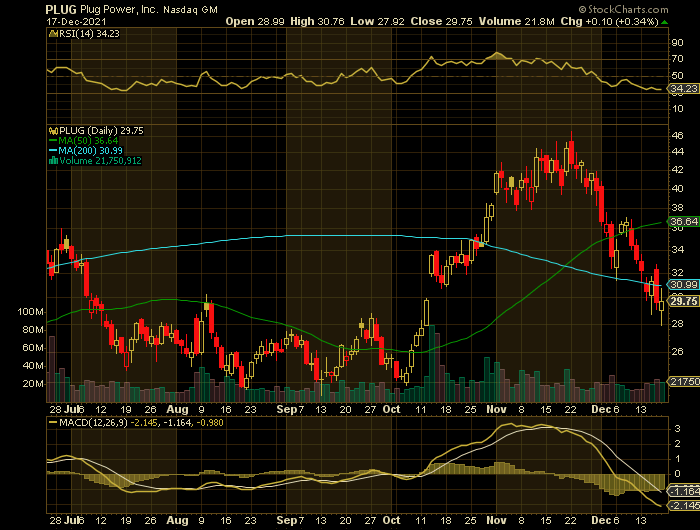Click the MA(50) 36.64 legend text
Screen dimensions: 700x530
[88, 141]
